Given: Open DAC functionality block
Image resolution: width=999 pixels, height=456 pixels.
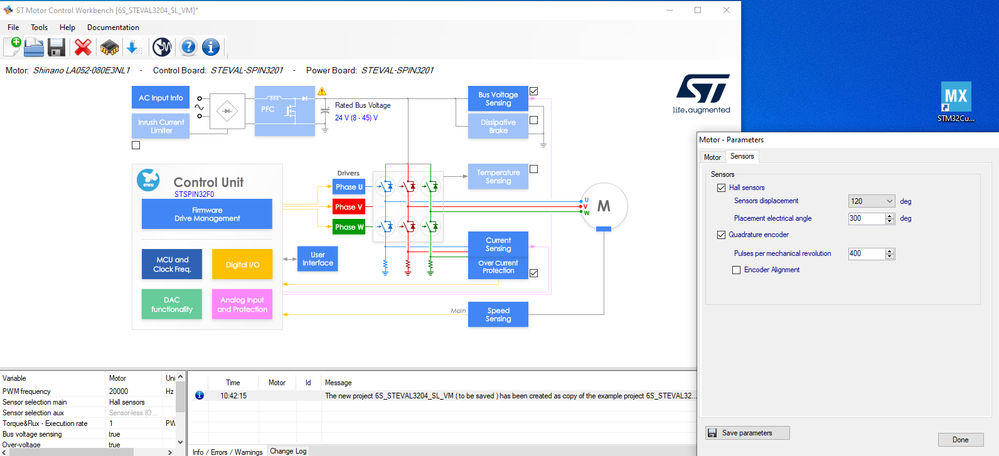Looking at the screenshot, I should pos(172,304).
